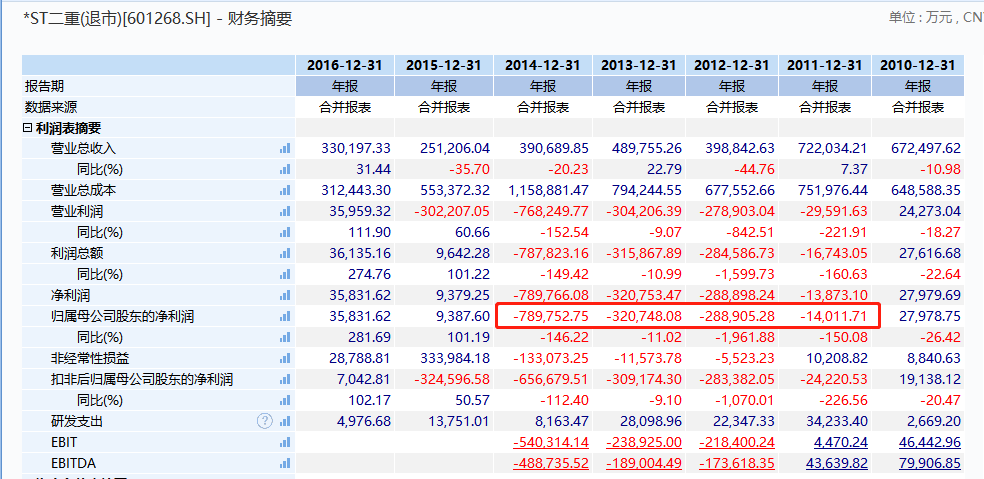Viewport: 984px width, 479px height.
Task: Select cell -14,011.71 net profit 2011
Action: click(834, 316)
